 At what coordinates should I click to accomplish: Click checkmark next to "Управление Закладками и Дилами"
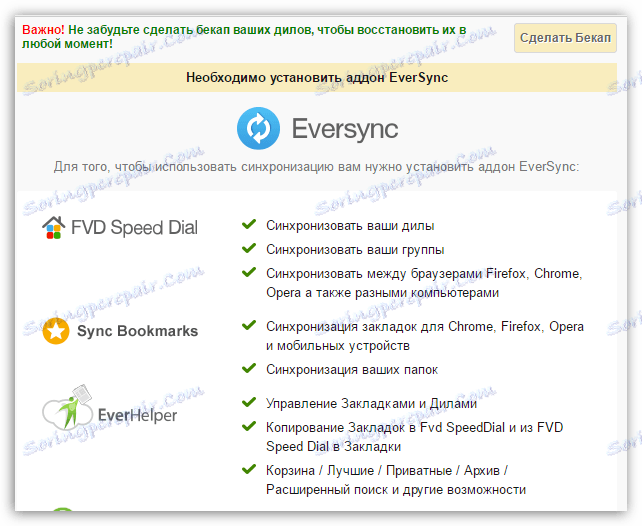point(249,402)
